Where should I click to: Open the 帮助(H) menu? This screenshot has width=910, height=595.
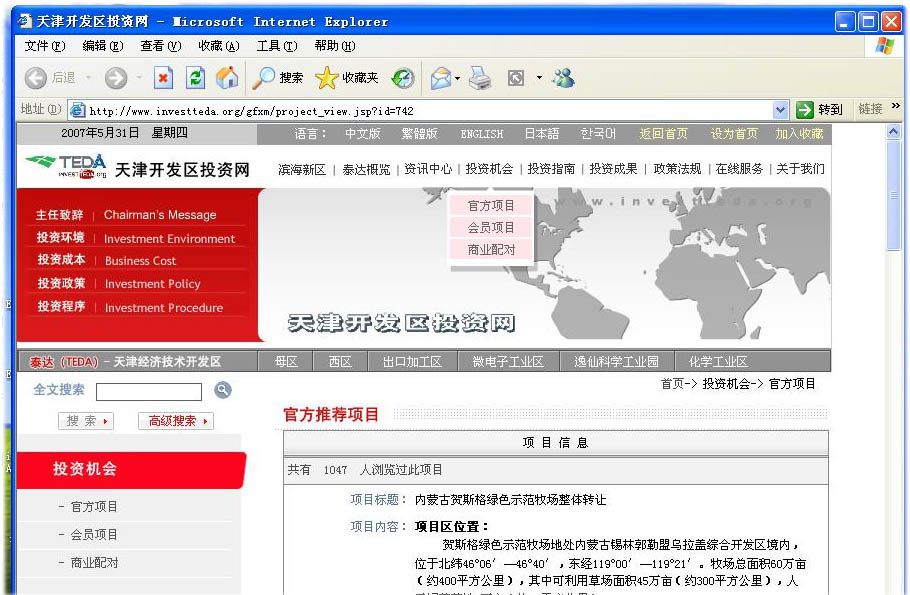[x=335, y=46]
